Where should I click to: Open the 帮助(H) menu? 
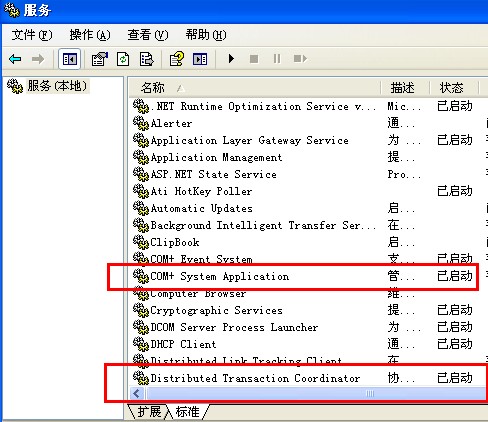(206, 35)
